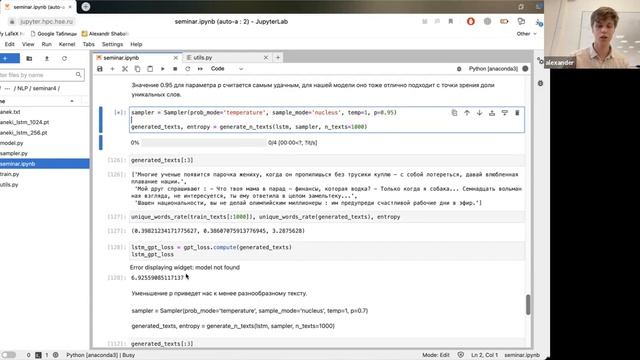Open the new launcher with the blue plus button
Screen dimensions: 640x360
(x=9, y=58)
